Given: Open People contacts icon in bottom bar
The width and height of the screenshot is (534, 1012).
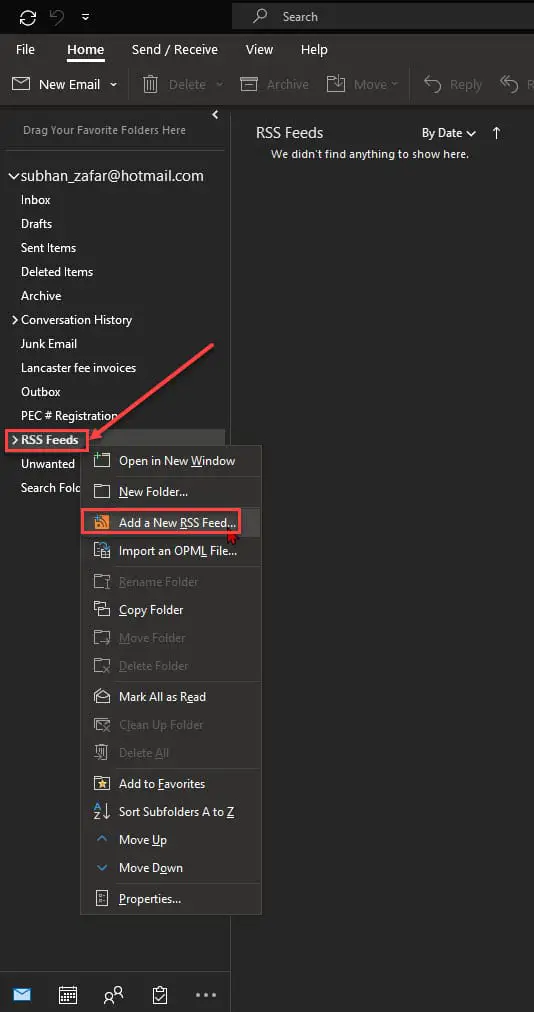Looking at the screenshot, I should click(114, 995).
